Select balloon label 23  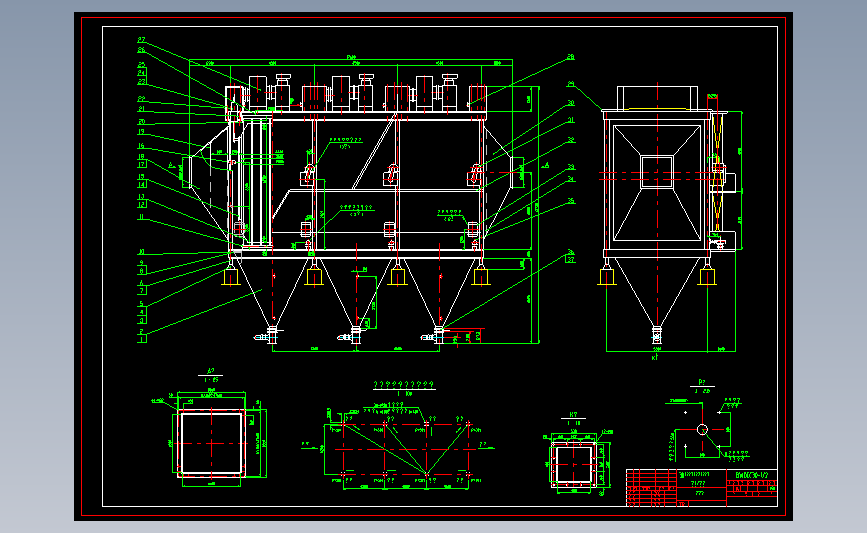142,81
